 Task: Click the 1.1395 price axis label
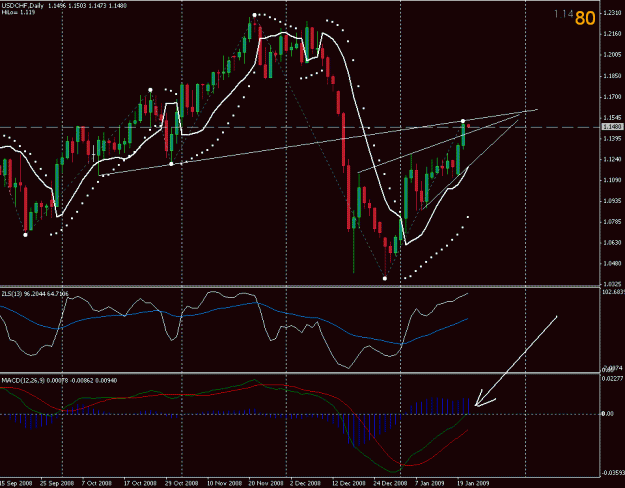point(612,138)
